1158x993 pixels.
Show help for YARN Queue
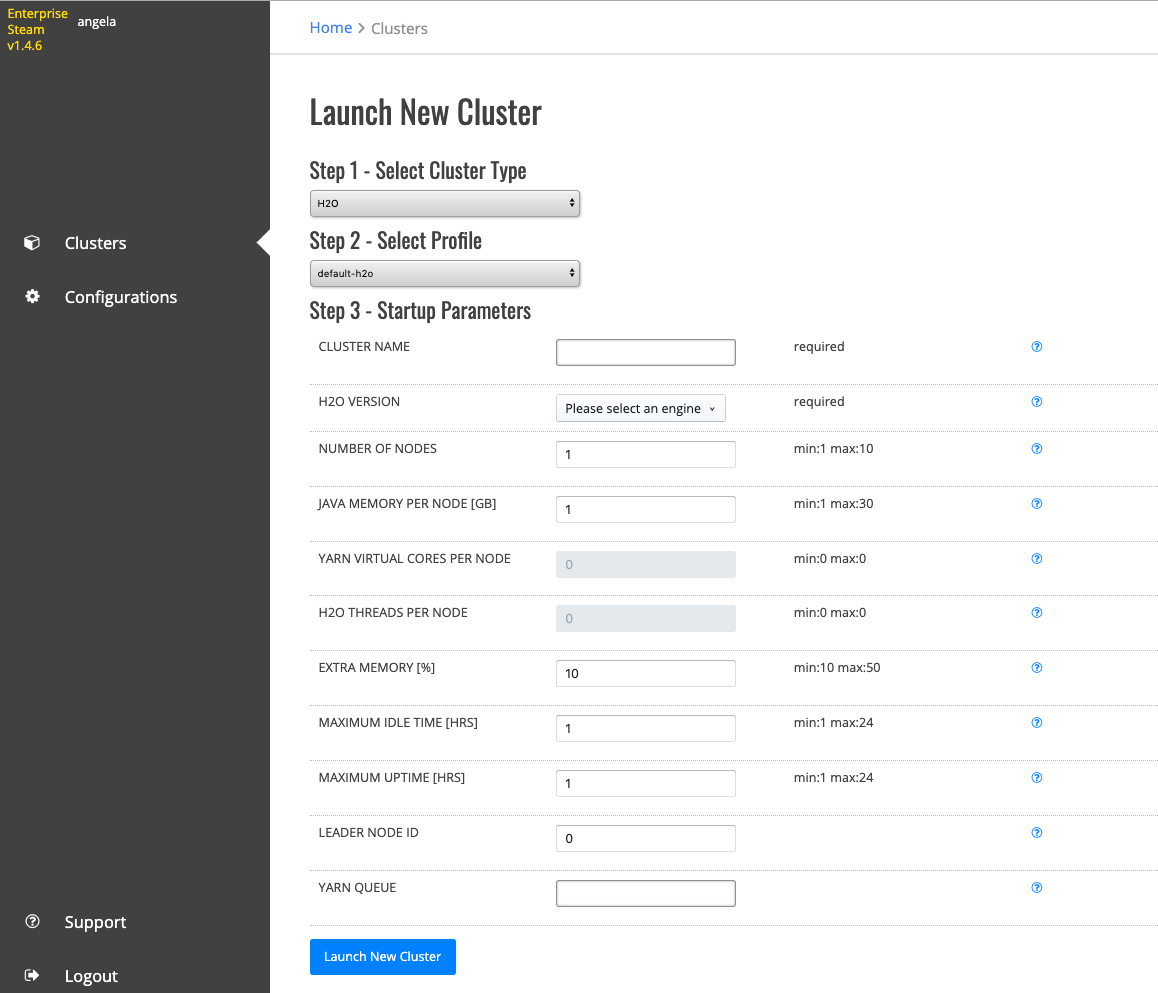pos(1037,887)
